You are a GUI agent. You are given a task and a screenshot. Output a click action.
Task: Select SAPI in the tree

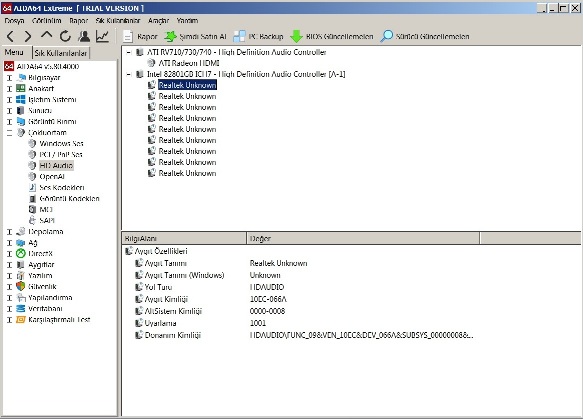point(47,220)
